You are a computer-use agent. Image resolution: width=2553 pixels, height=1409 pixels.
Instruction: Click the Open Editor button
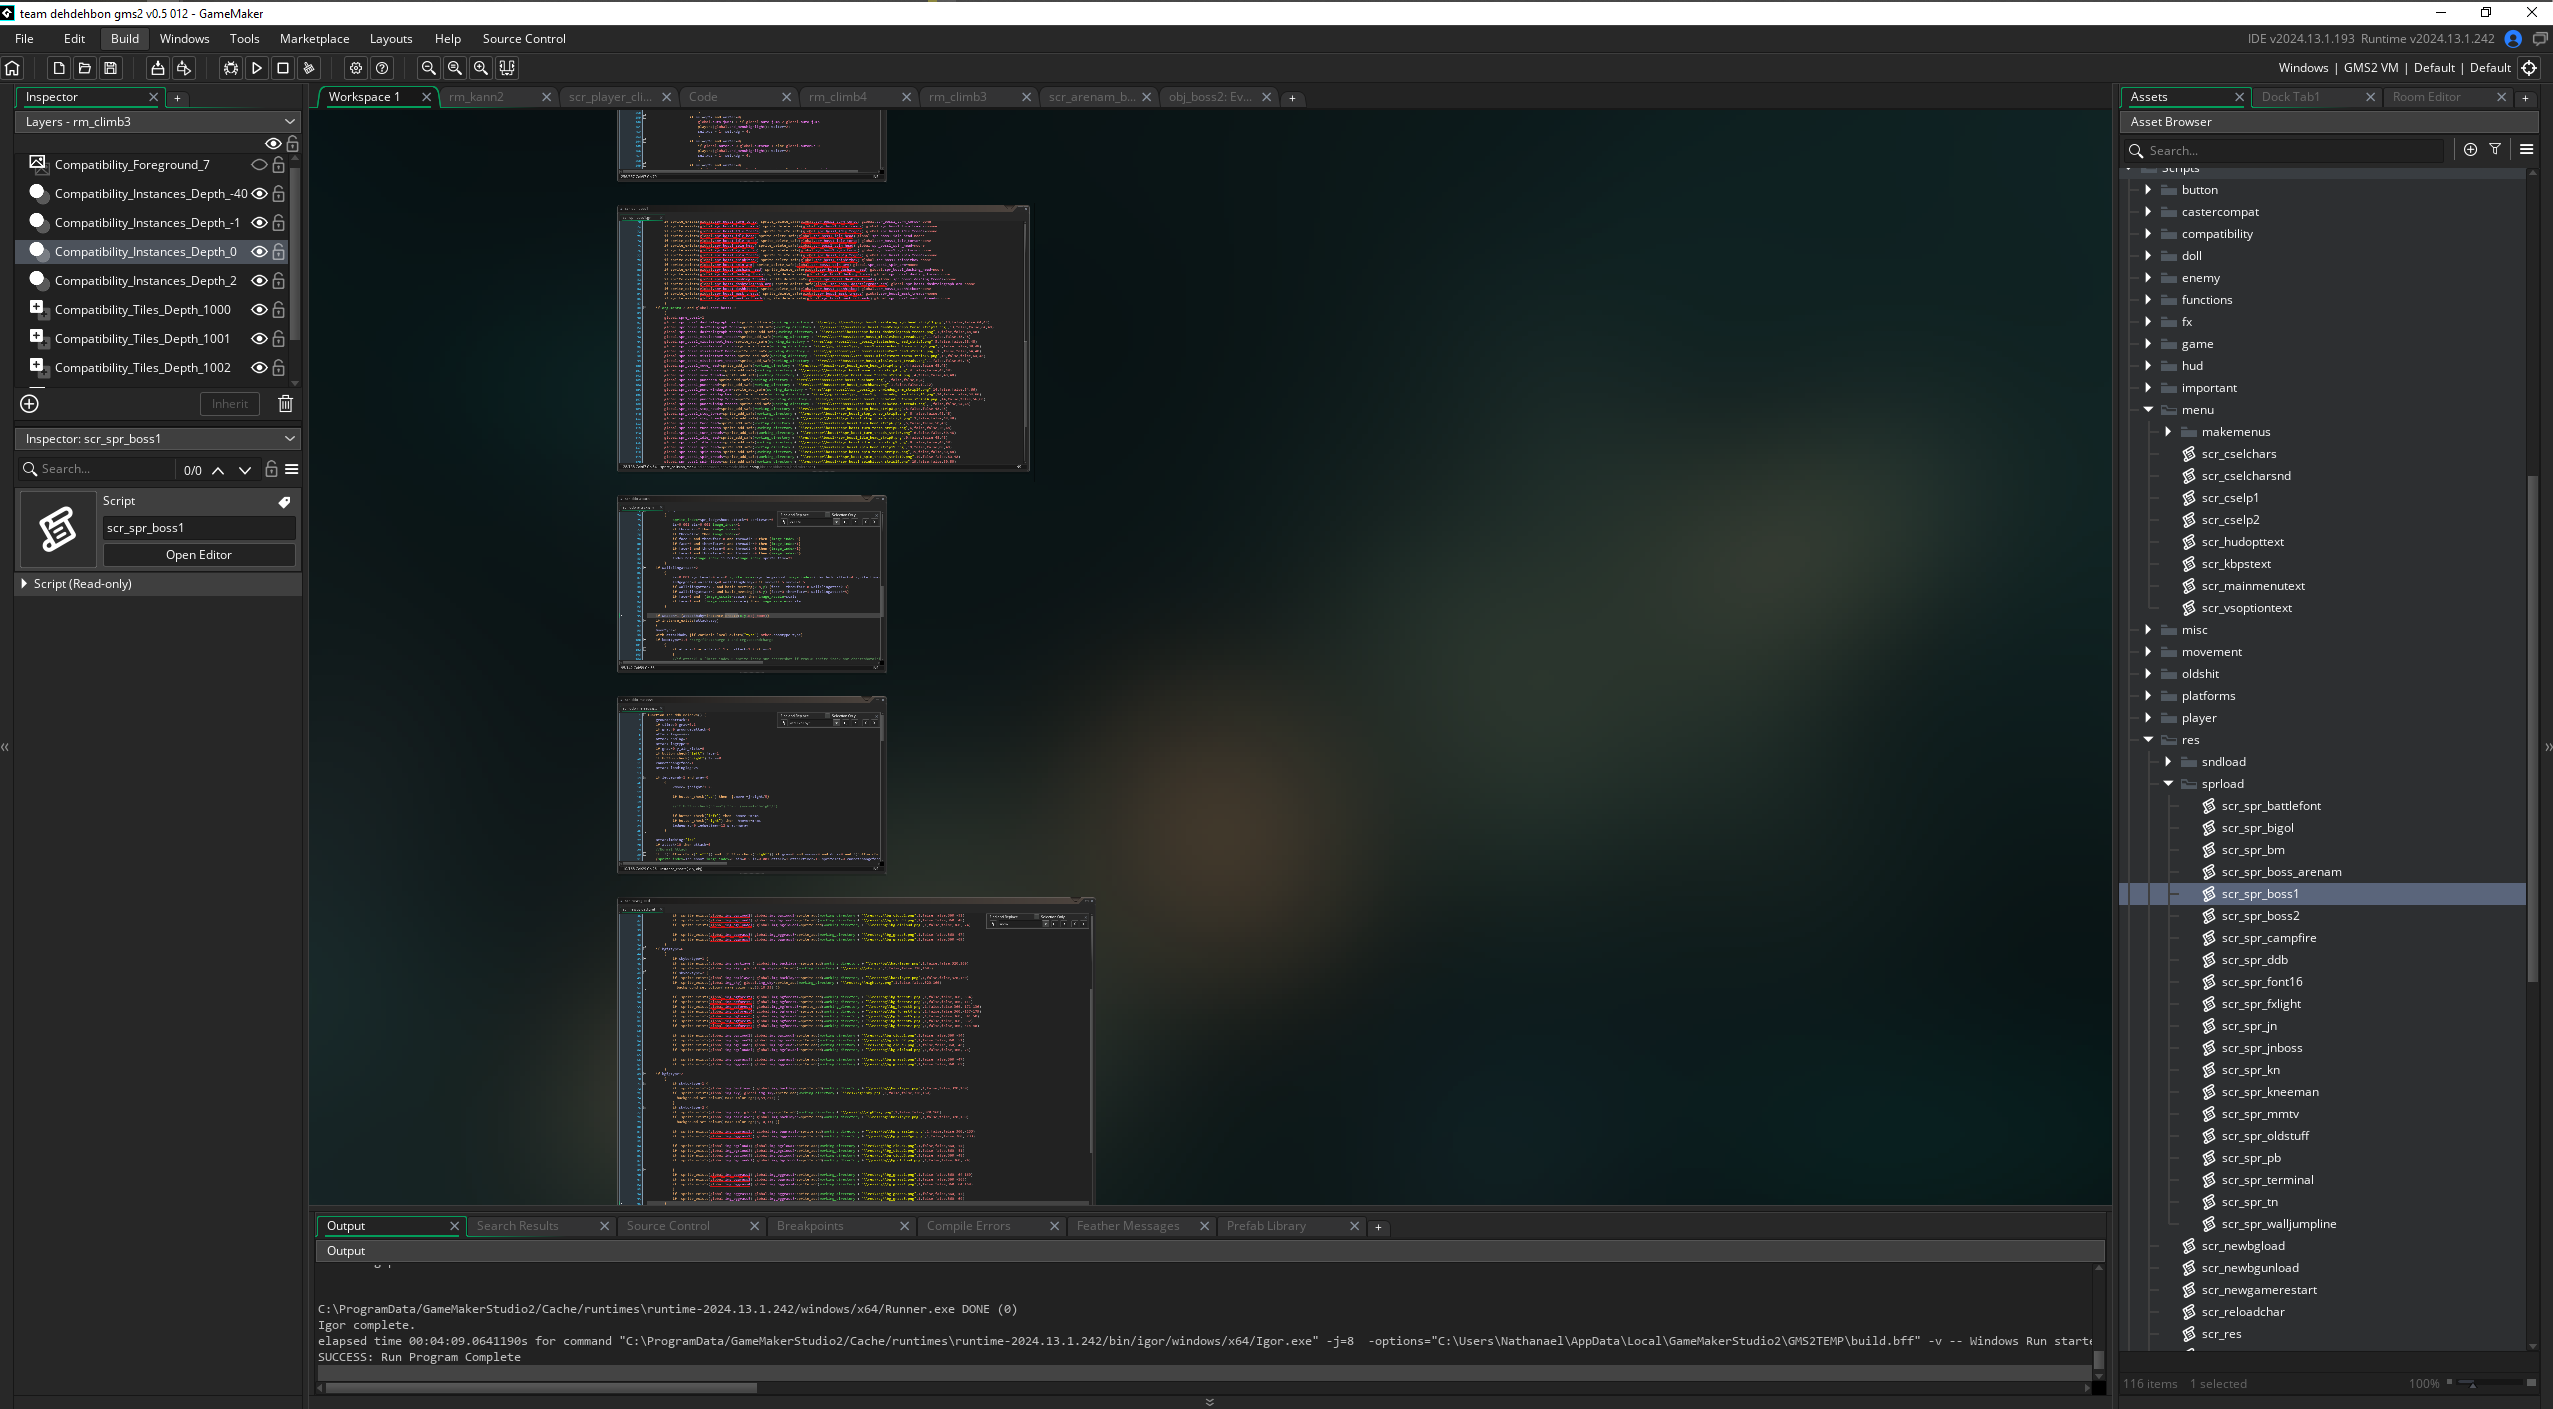pyautogui.click(x=198, y=555)
